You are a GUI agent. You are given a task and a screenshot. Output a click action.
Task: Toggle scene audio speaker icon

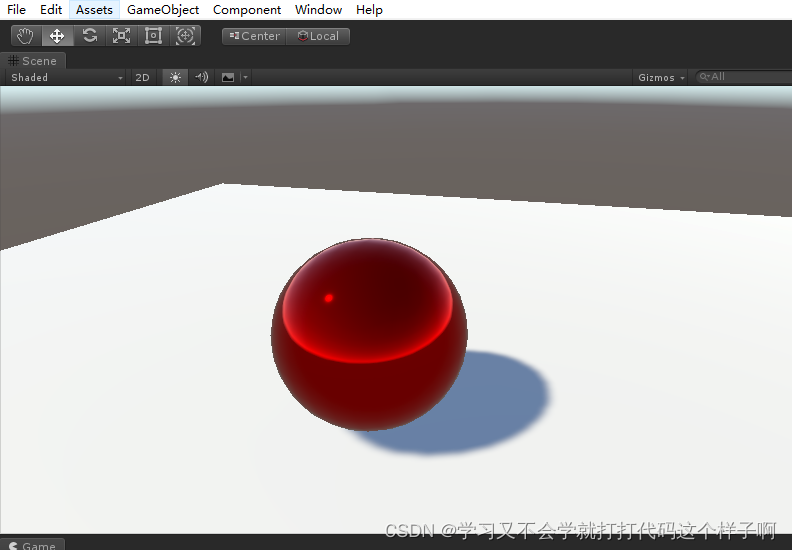pos(202,77)
